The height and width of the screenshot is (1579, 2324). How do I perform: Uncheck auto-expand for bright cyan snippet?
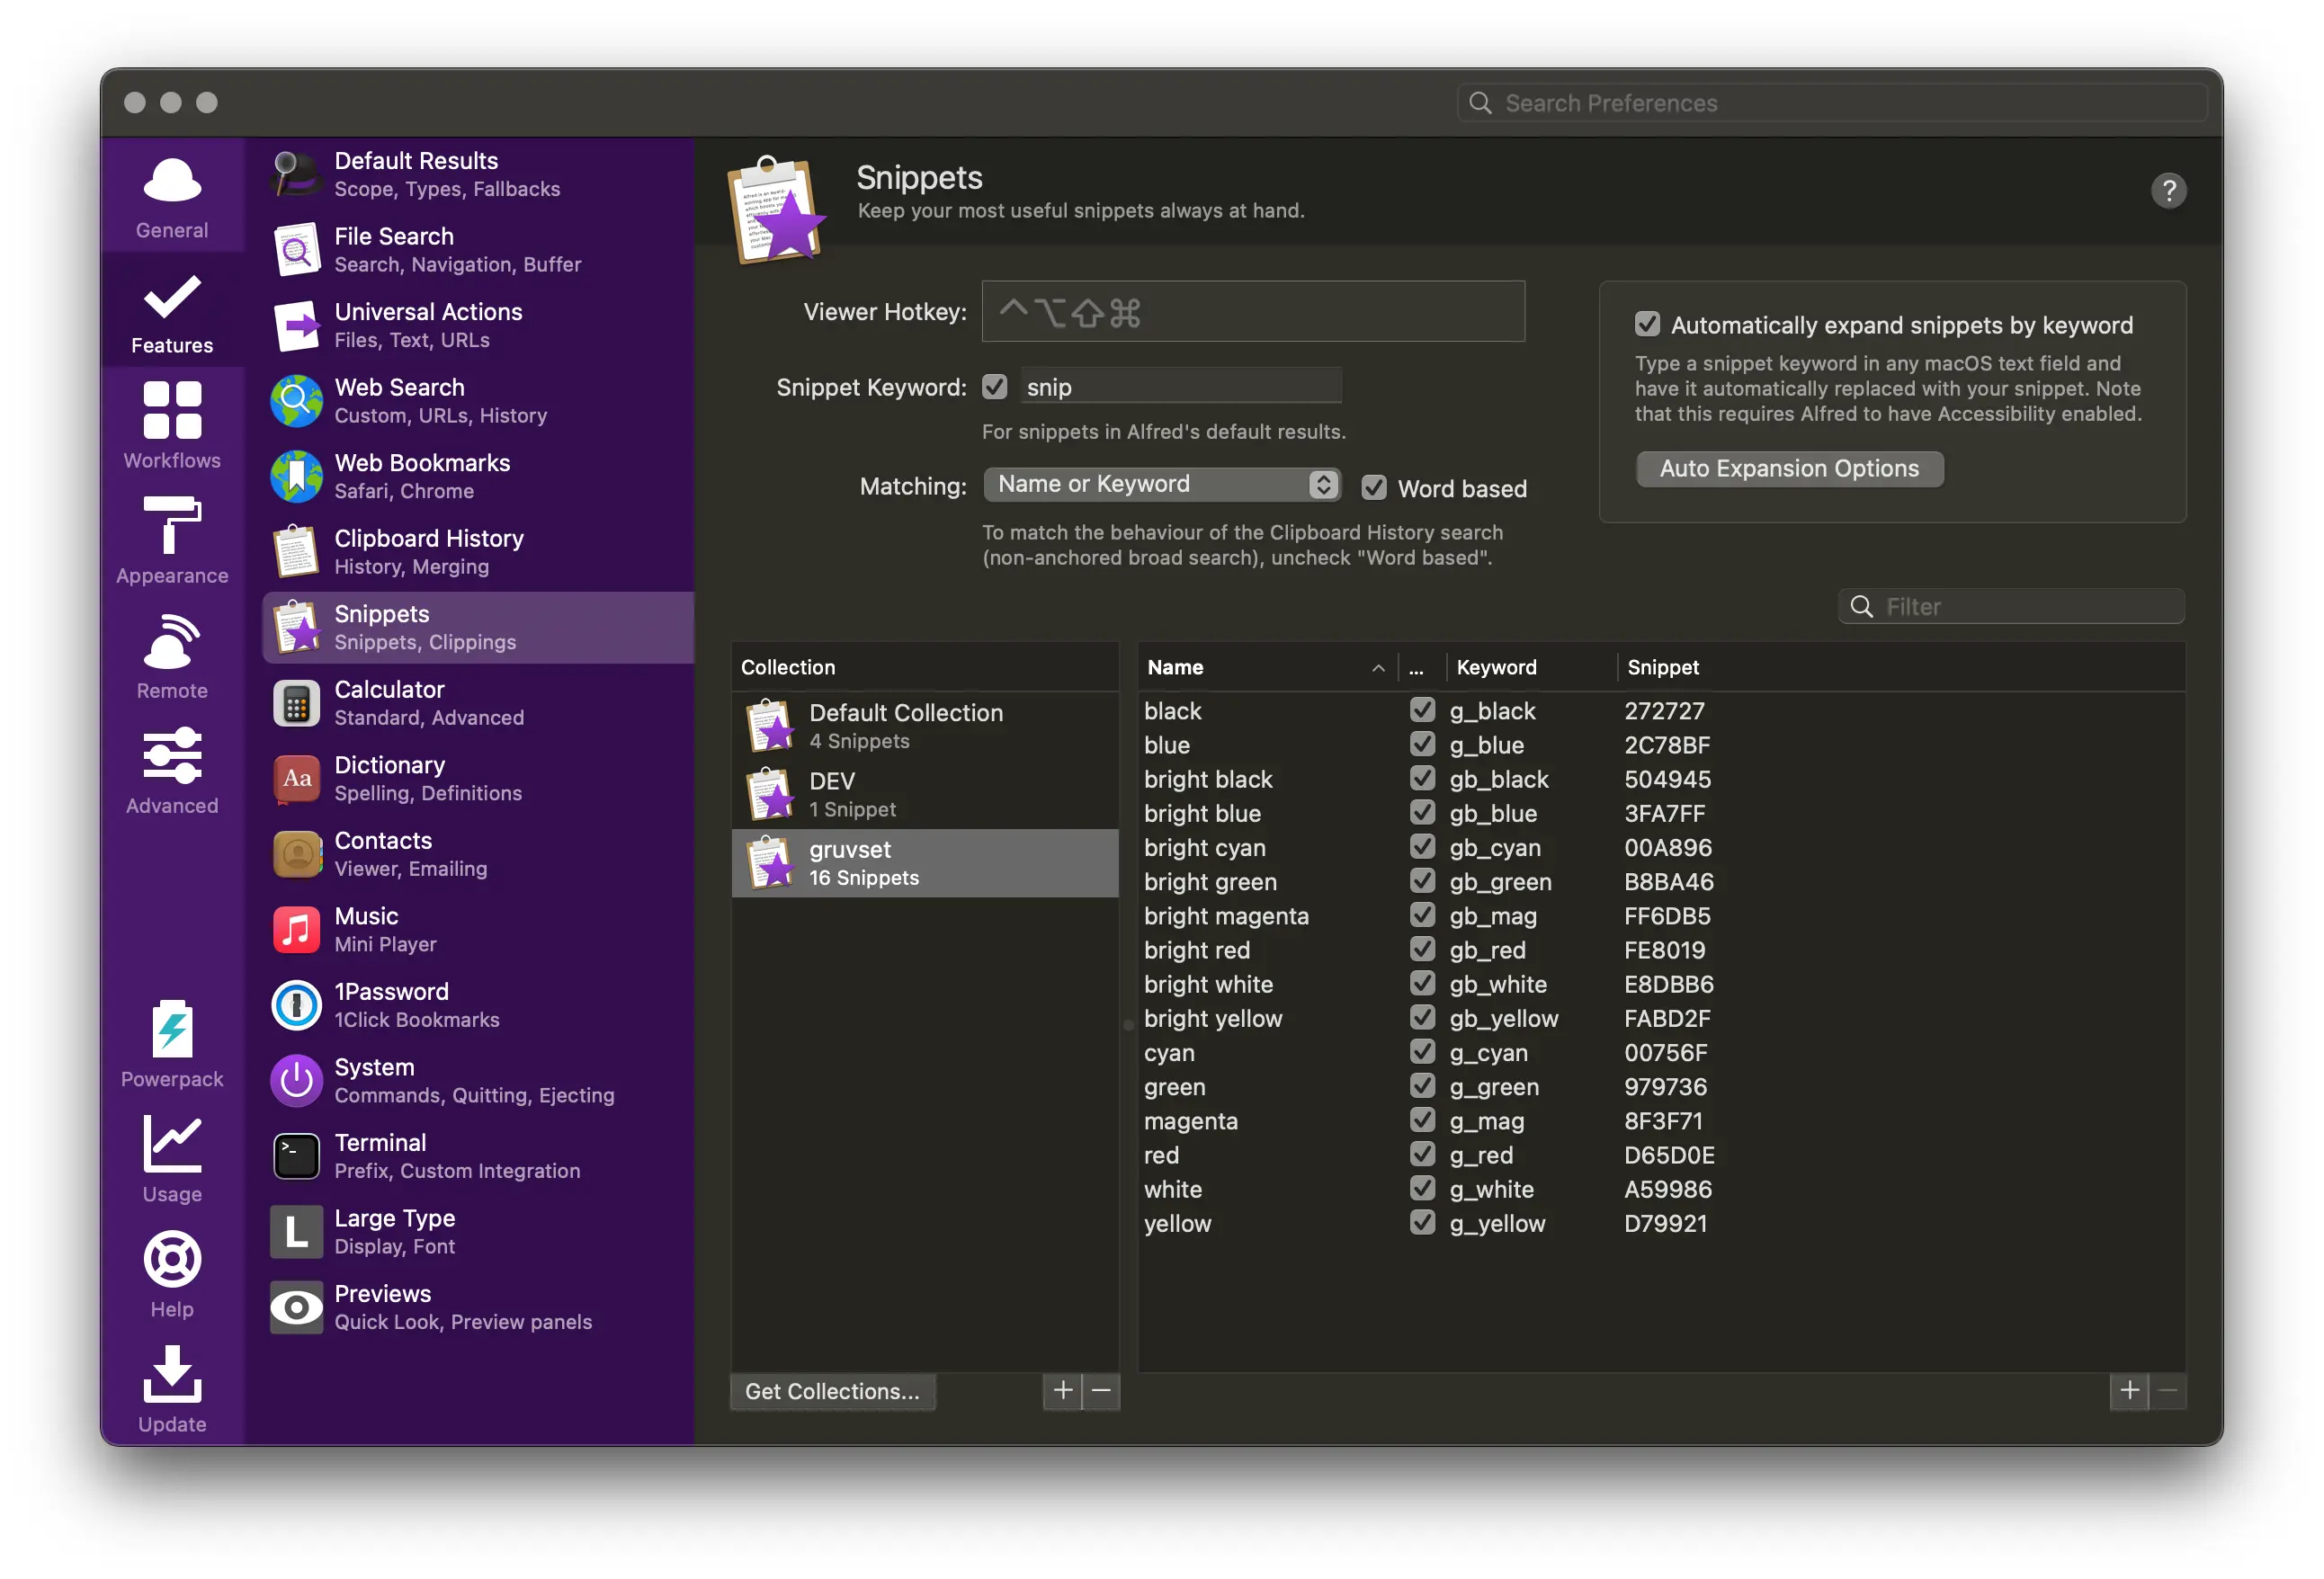pyautogui.click(x=1422, y=846)
